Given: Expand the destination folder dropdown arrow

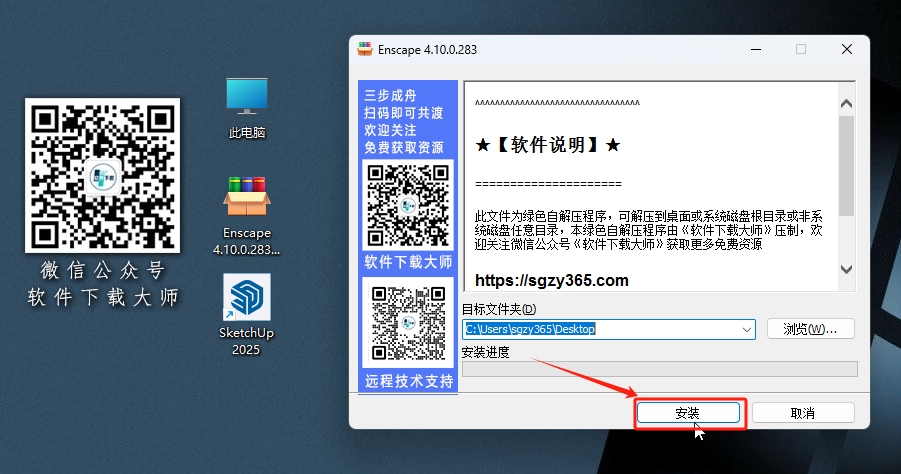Looking at the screenshot, I should tap(746, 329).
